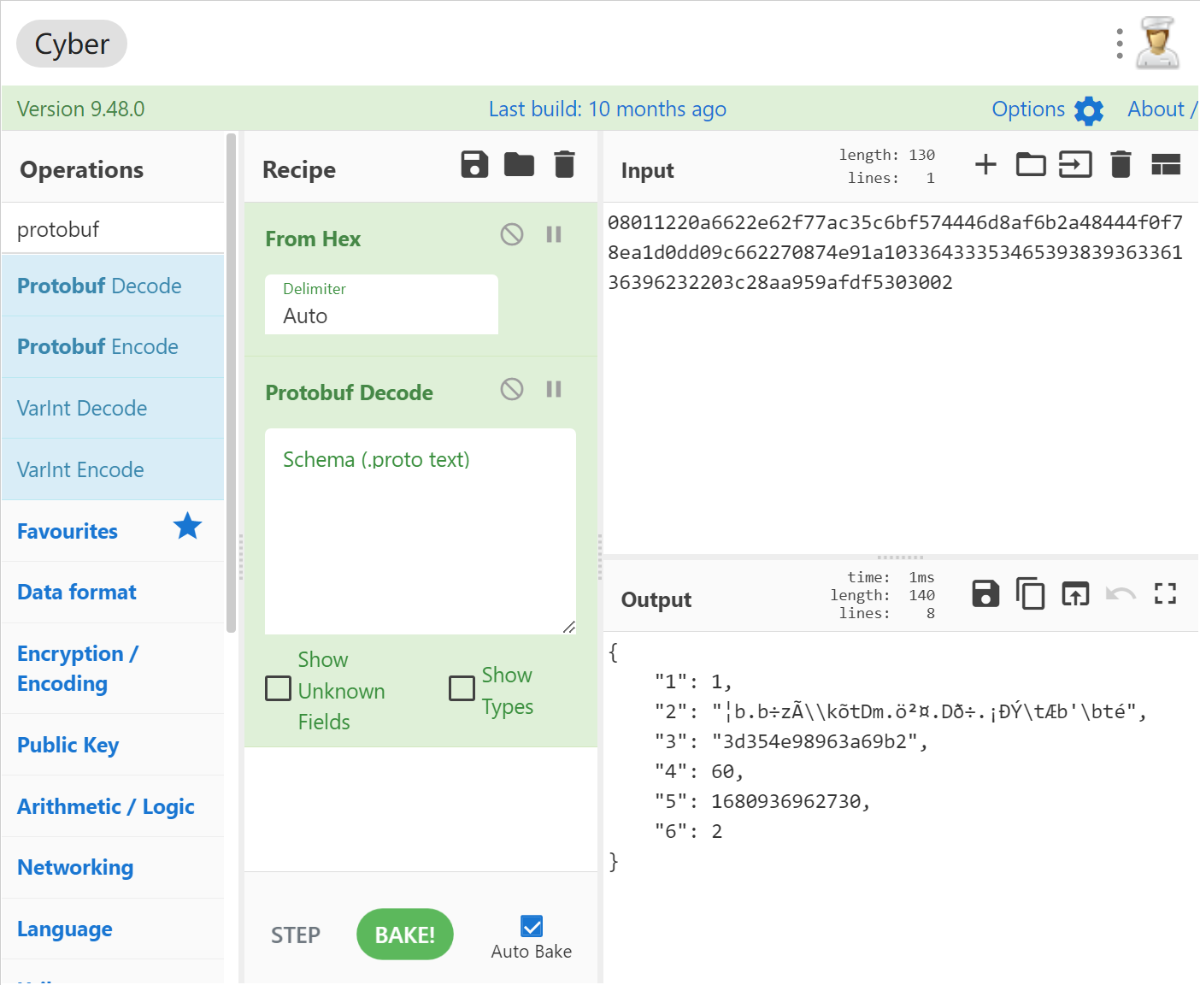Set breakpoint on From Hex operation
Image resolution: width=1200 pixels, height=985 pixels.
click(554, 235)
